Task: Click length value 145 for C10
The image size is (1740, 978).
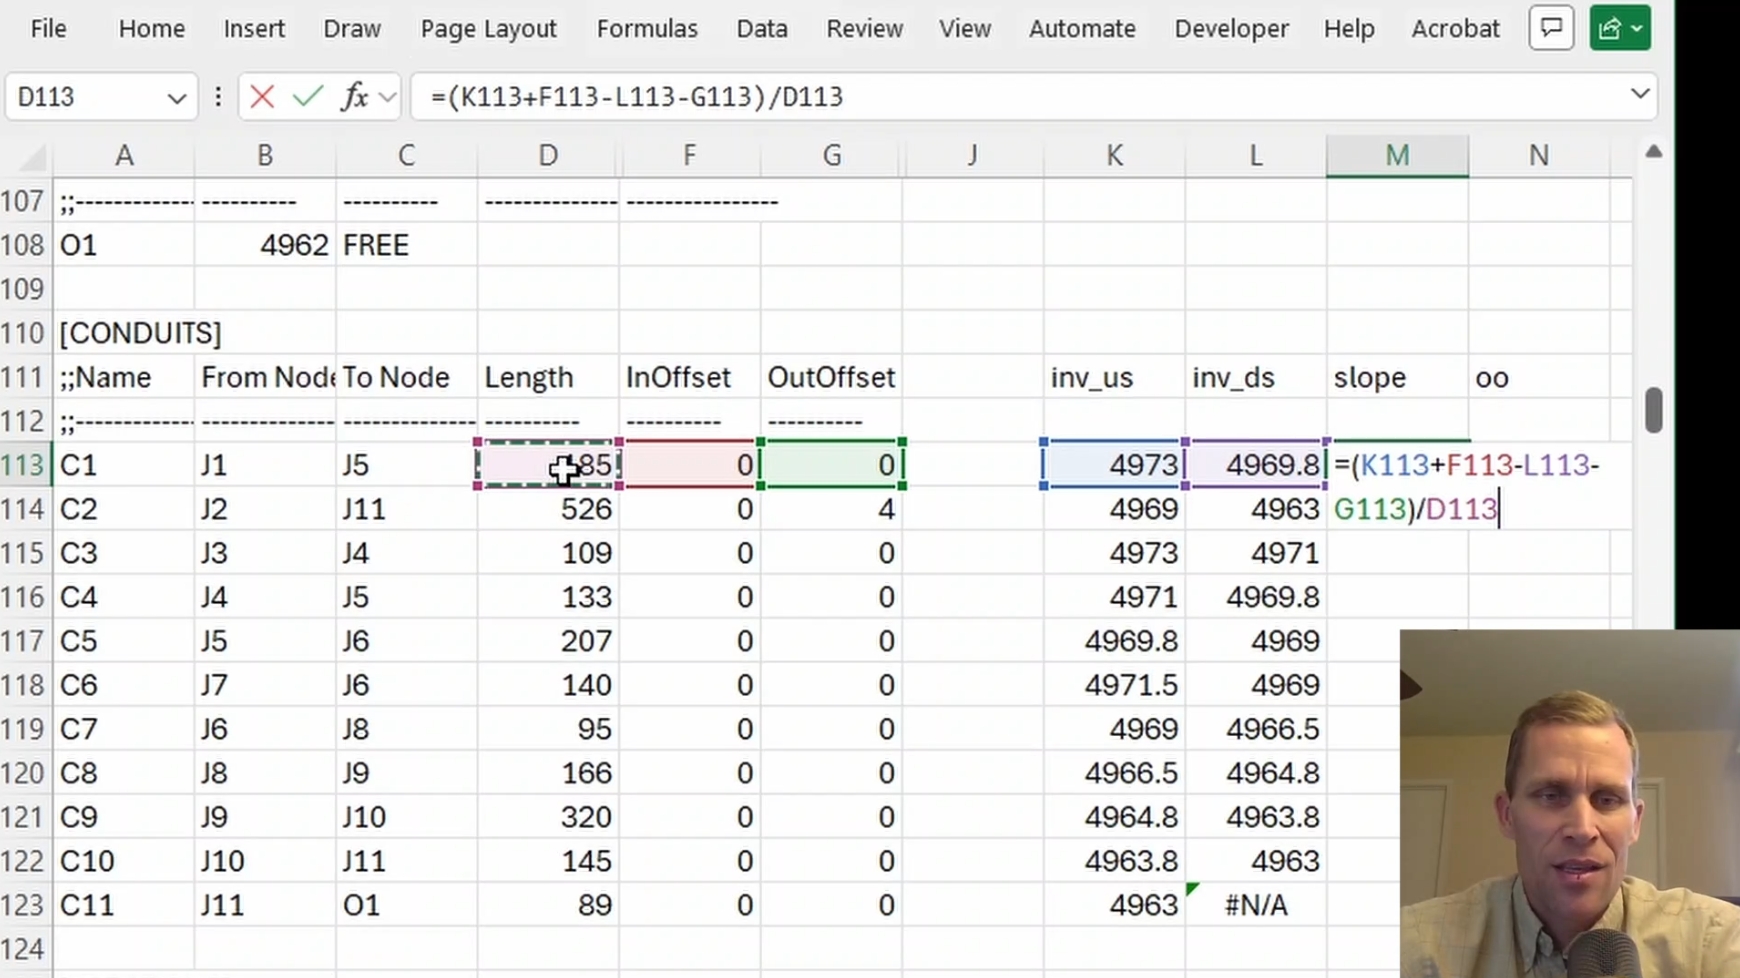Action: [548, 861]
